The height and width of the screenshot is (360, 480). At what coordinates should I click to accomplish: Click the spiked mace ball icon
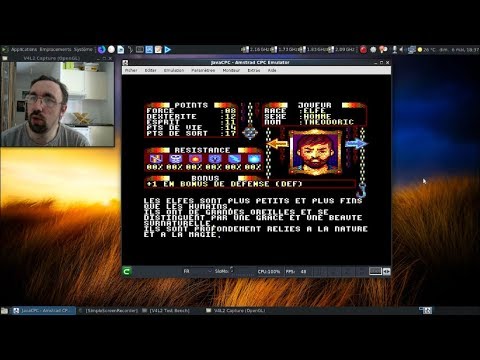point(250,133)
